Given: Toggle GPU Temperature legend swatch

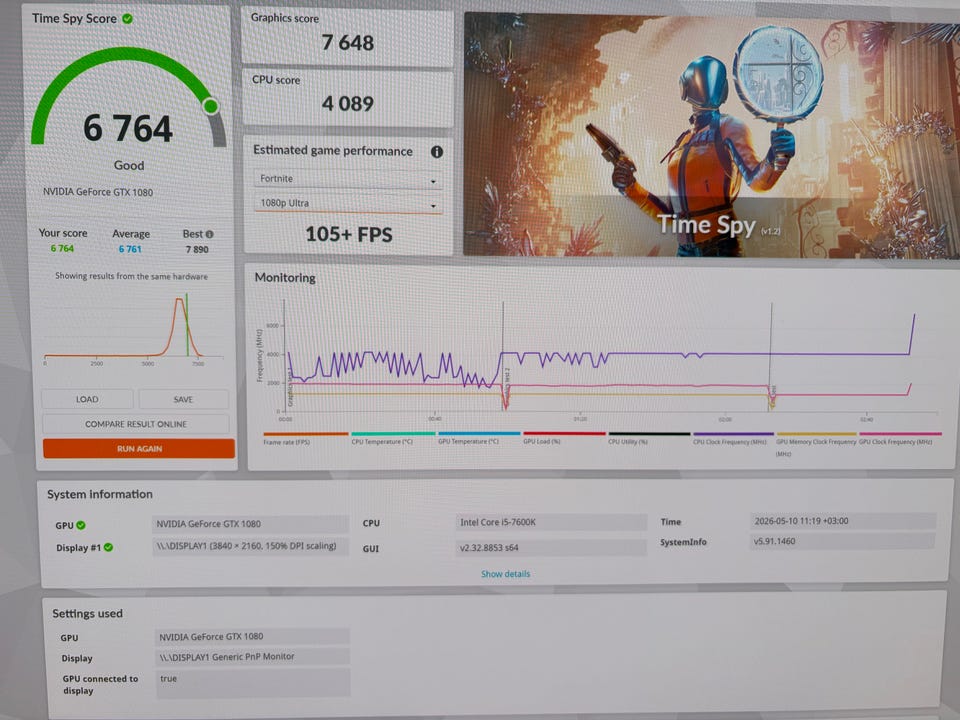Looking at the screenshot, I should [x=479, y=433].
